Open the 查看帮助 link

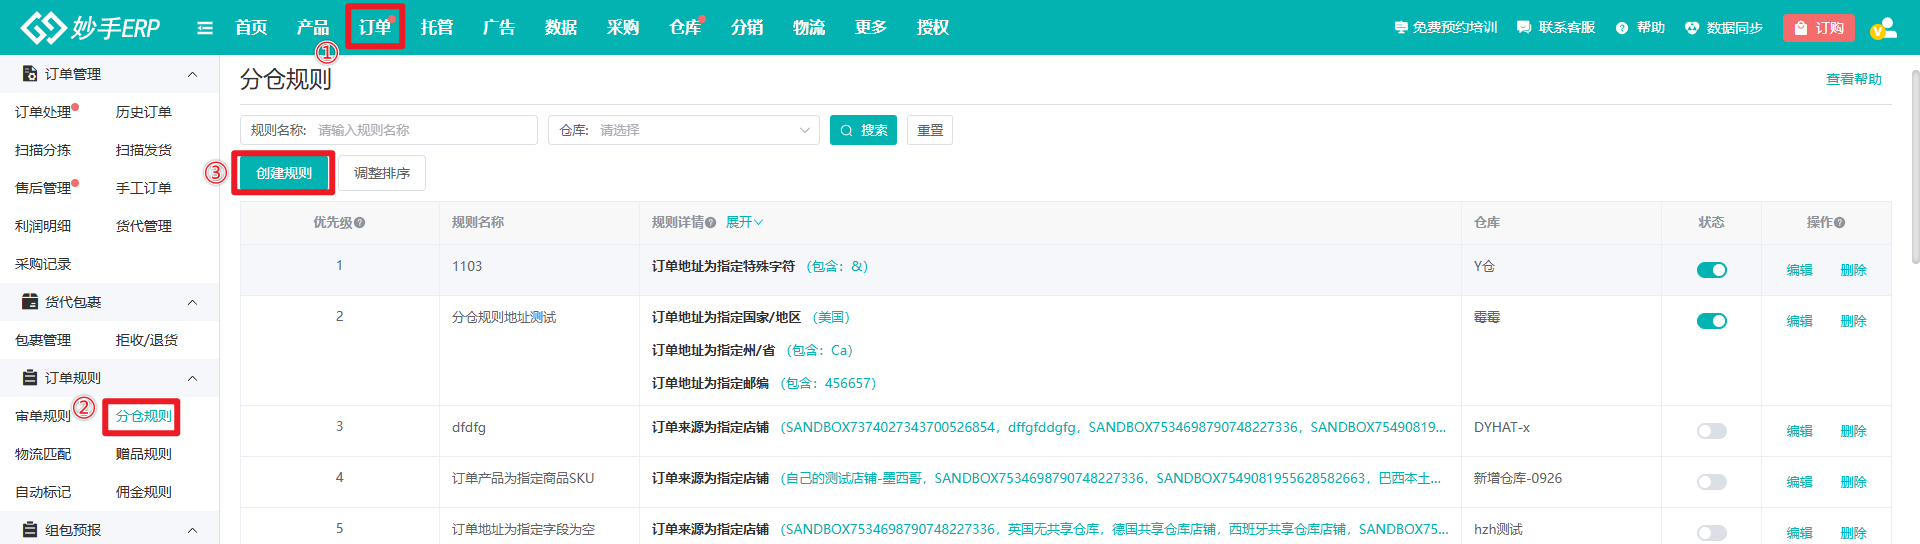click(1853, 79)
